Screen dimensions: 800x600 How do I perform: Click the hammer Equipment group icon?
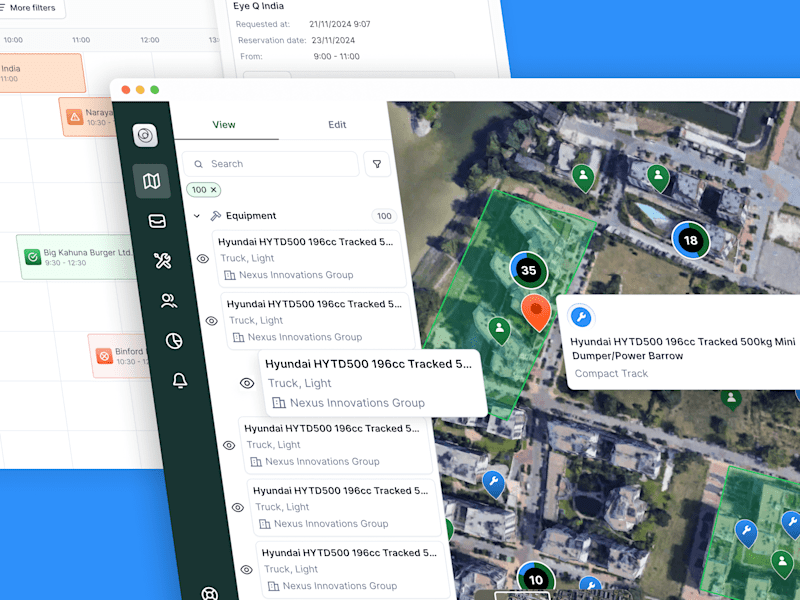click(x=215, y=216)
